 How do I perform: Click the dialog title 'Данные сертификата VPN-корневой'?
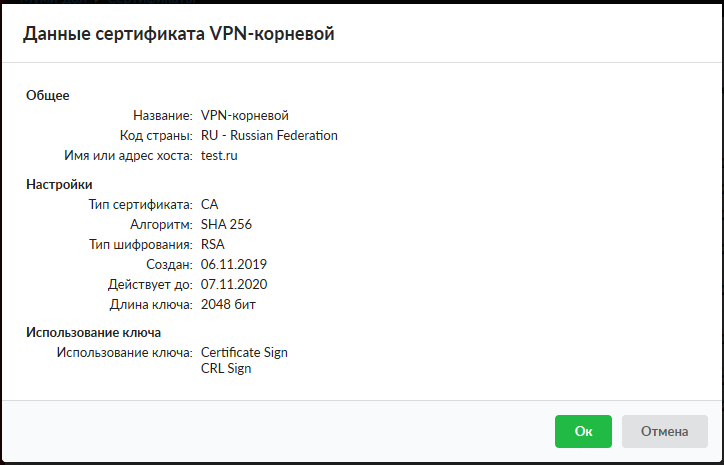click(178, 34)
